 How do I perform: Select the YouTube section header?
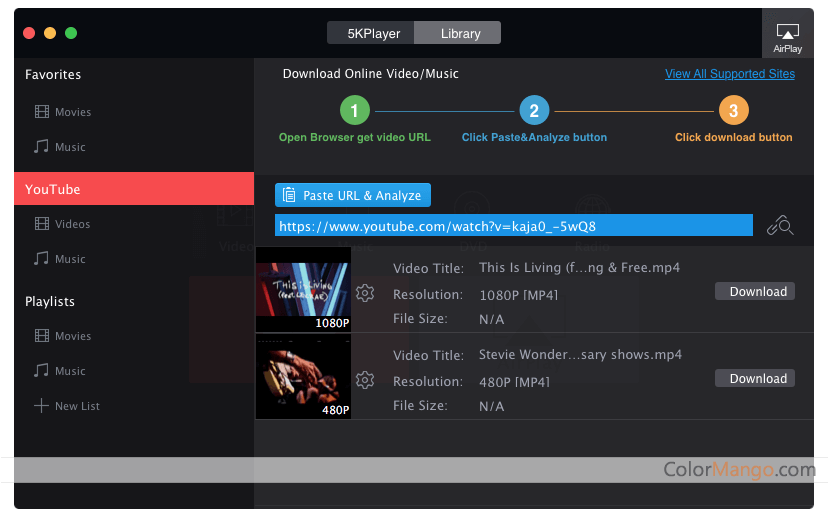134,189
